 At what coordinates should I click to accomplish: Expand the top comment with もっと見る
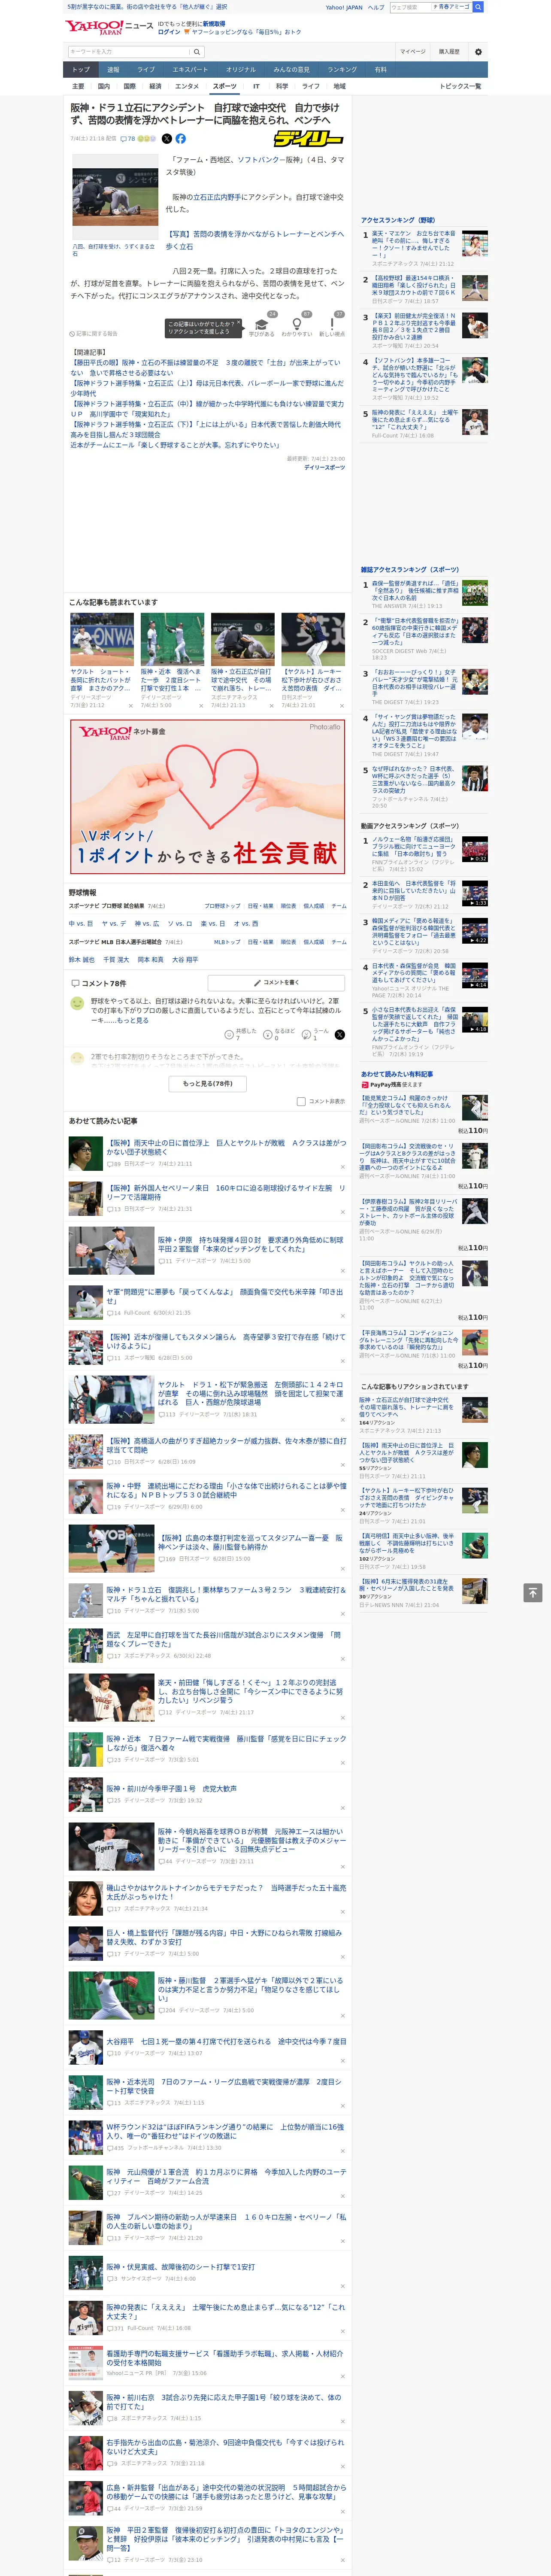[x=133, y=1021]
